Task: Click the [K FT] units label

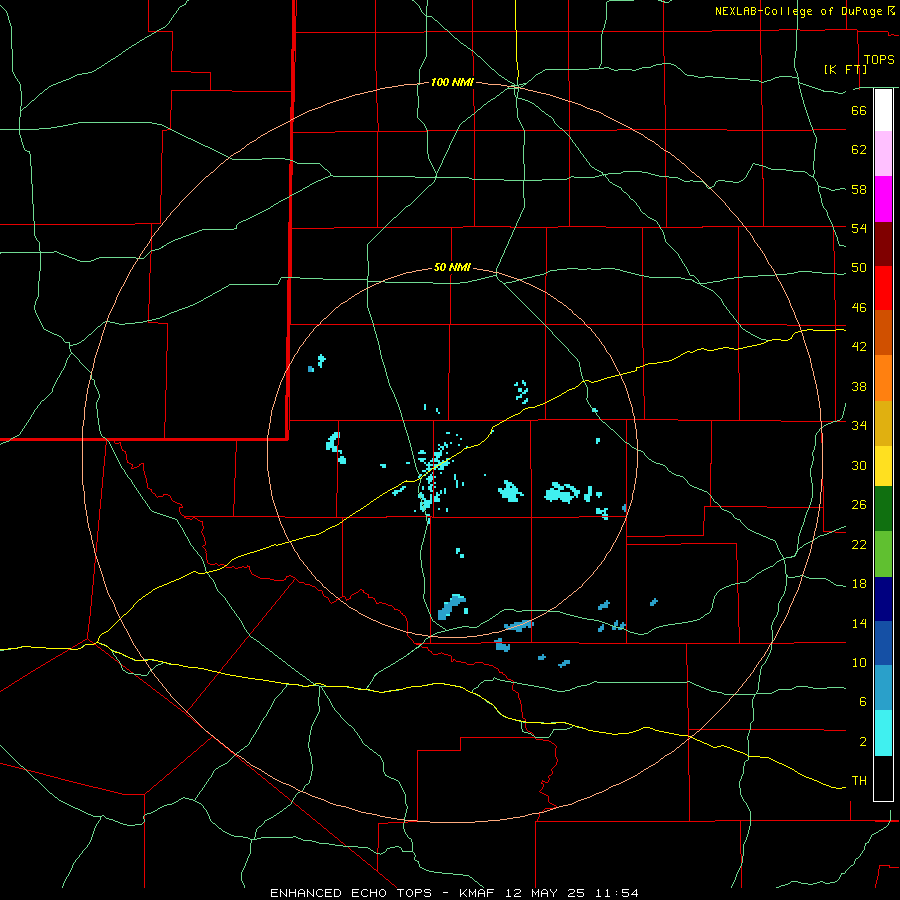Action: coord(845,69)
